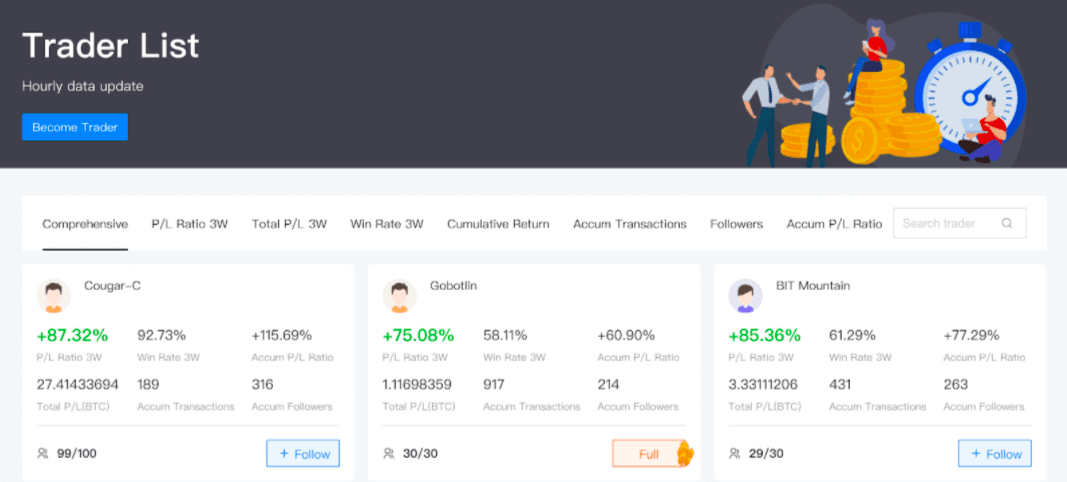Show the Cumulative Return tab
The image size is (1067, 482).
click(x=498, y=224)
